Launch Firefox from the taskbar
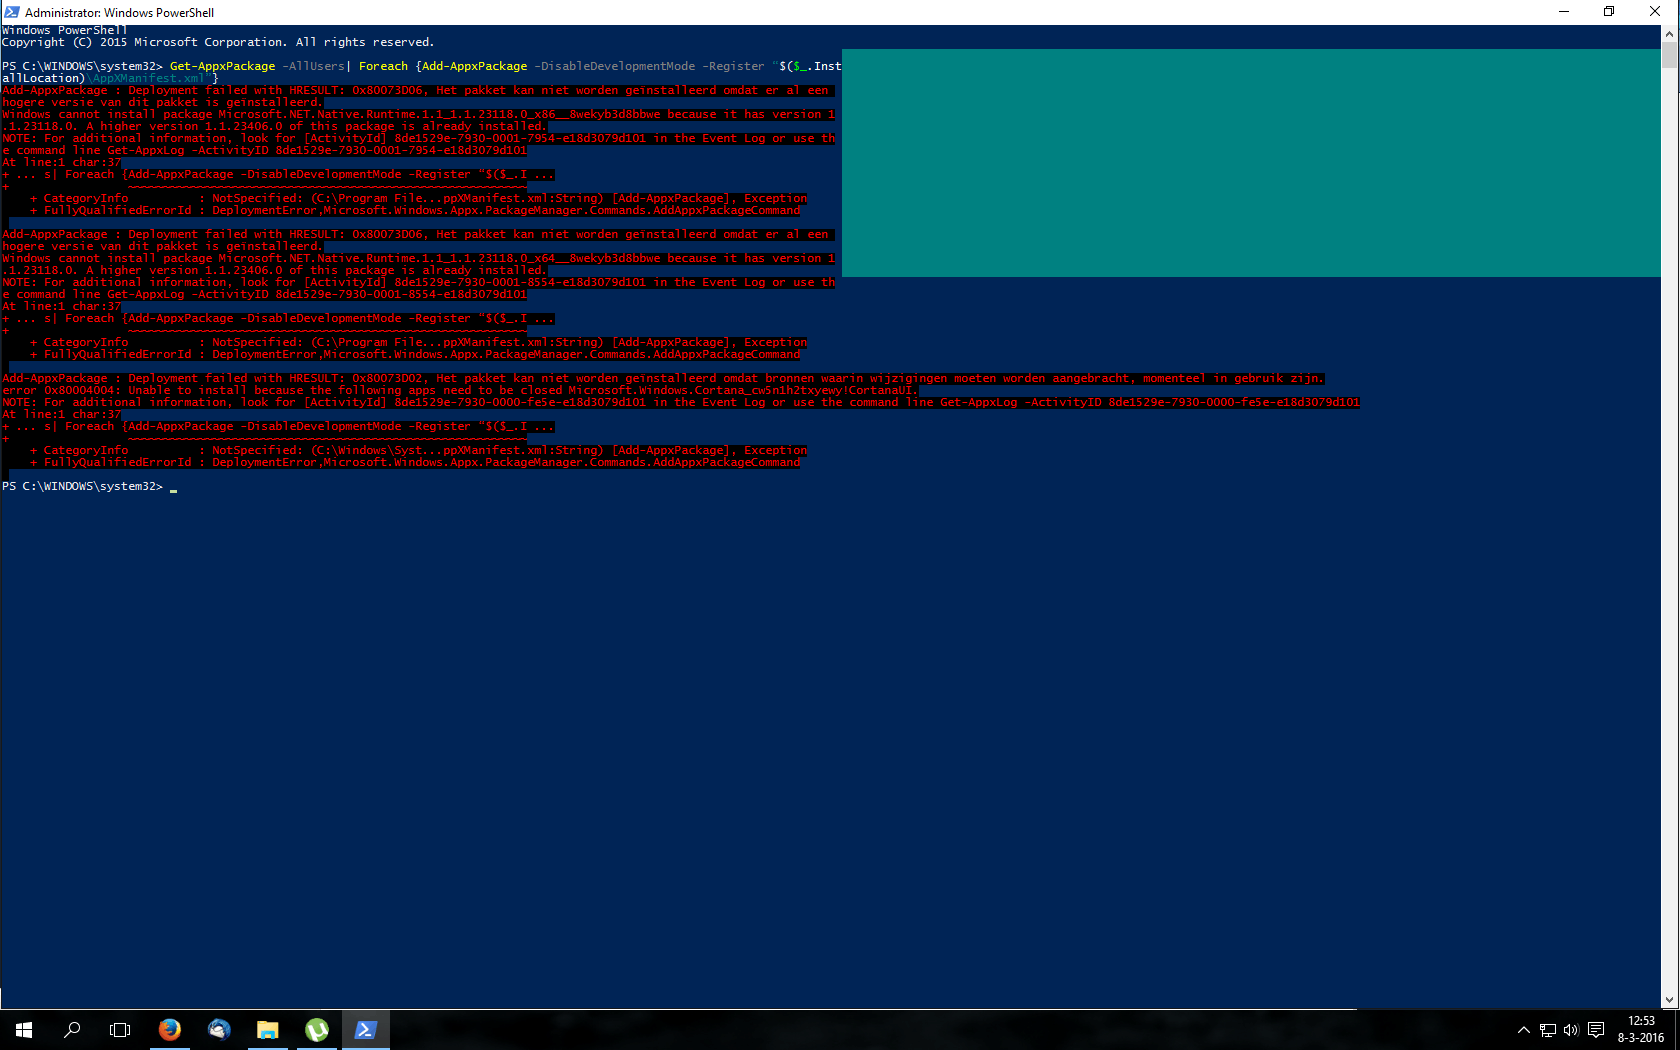This screenshot has height=1050, width=1680. click(x=170, y=1030)
